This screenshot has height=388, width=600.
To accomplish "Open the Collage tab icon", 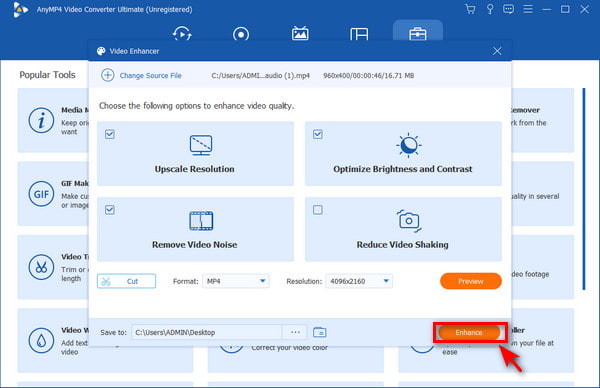I will coord(359,34).
